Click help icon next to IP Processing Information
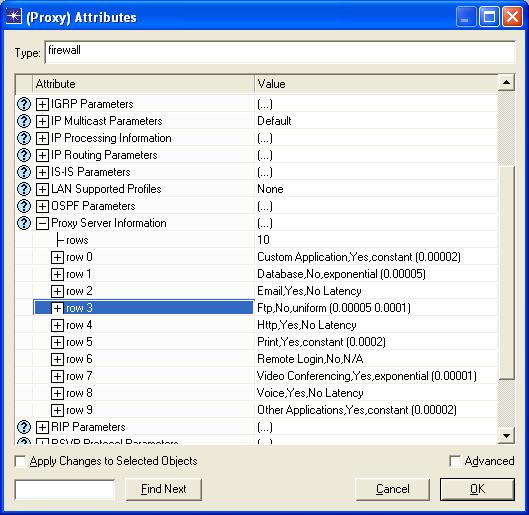 tap(24, 138)
